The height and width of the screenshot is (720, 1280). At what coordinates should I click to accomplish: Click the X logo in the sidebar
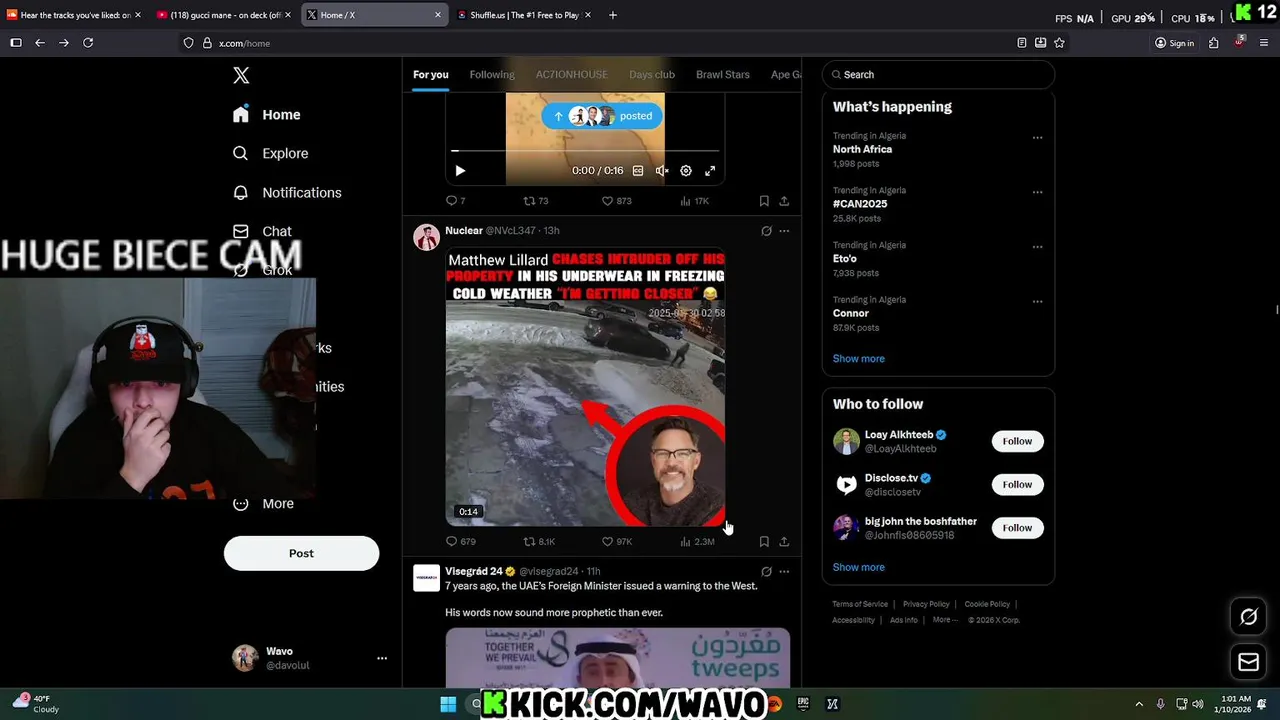pos(241,75)
